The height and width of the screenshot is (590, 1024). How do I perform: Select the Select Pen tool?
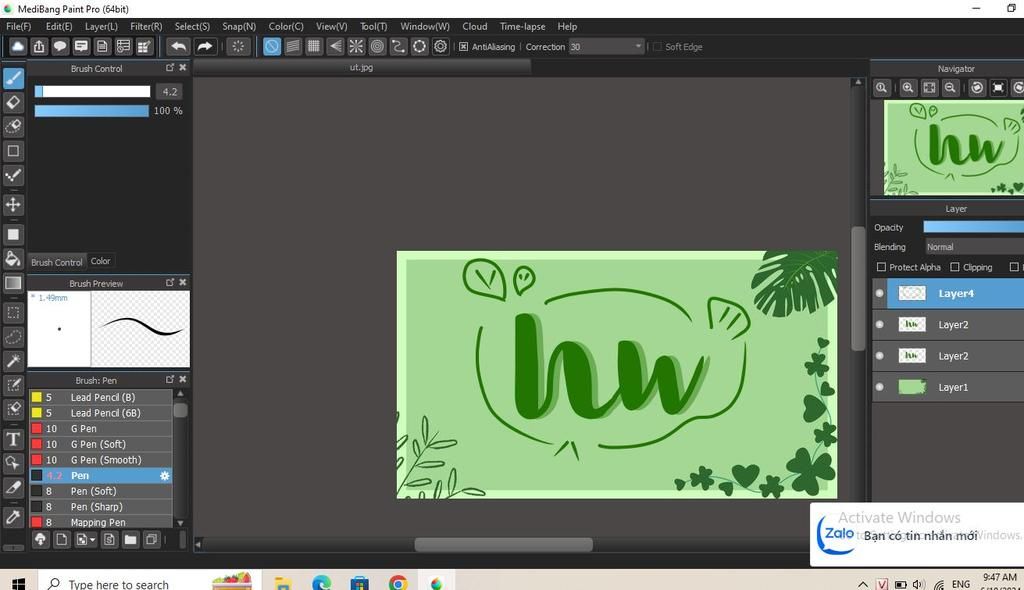(x=13, y=385)
